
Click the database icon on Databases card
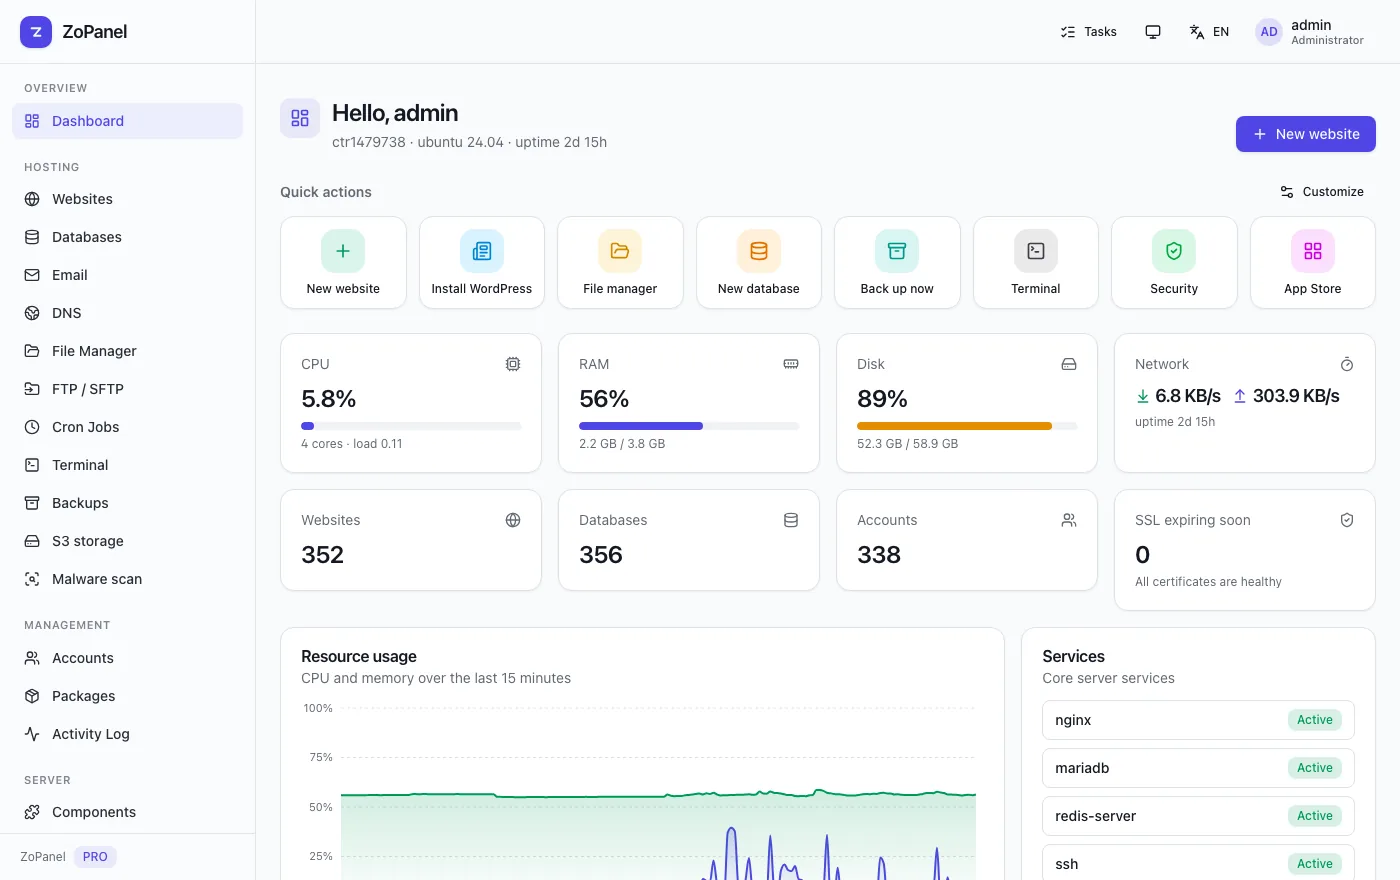coord(791,520)
